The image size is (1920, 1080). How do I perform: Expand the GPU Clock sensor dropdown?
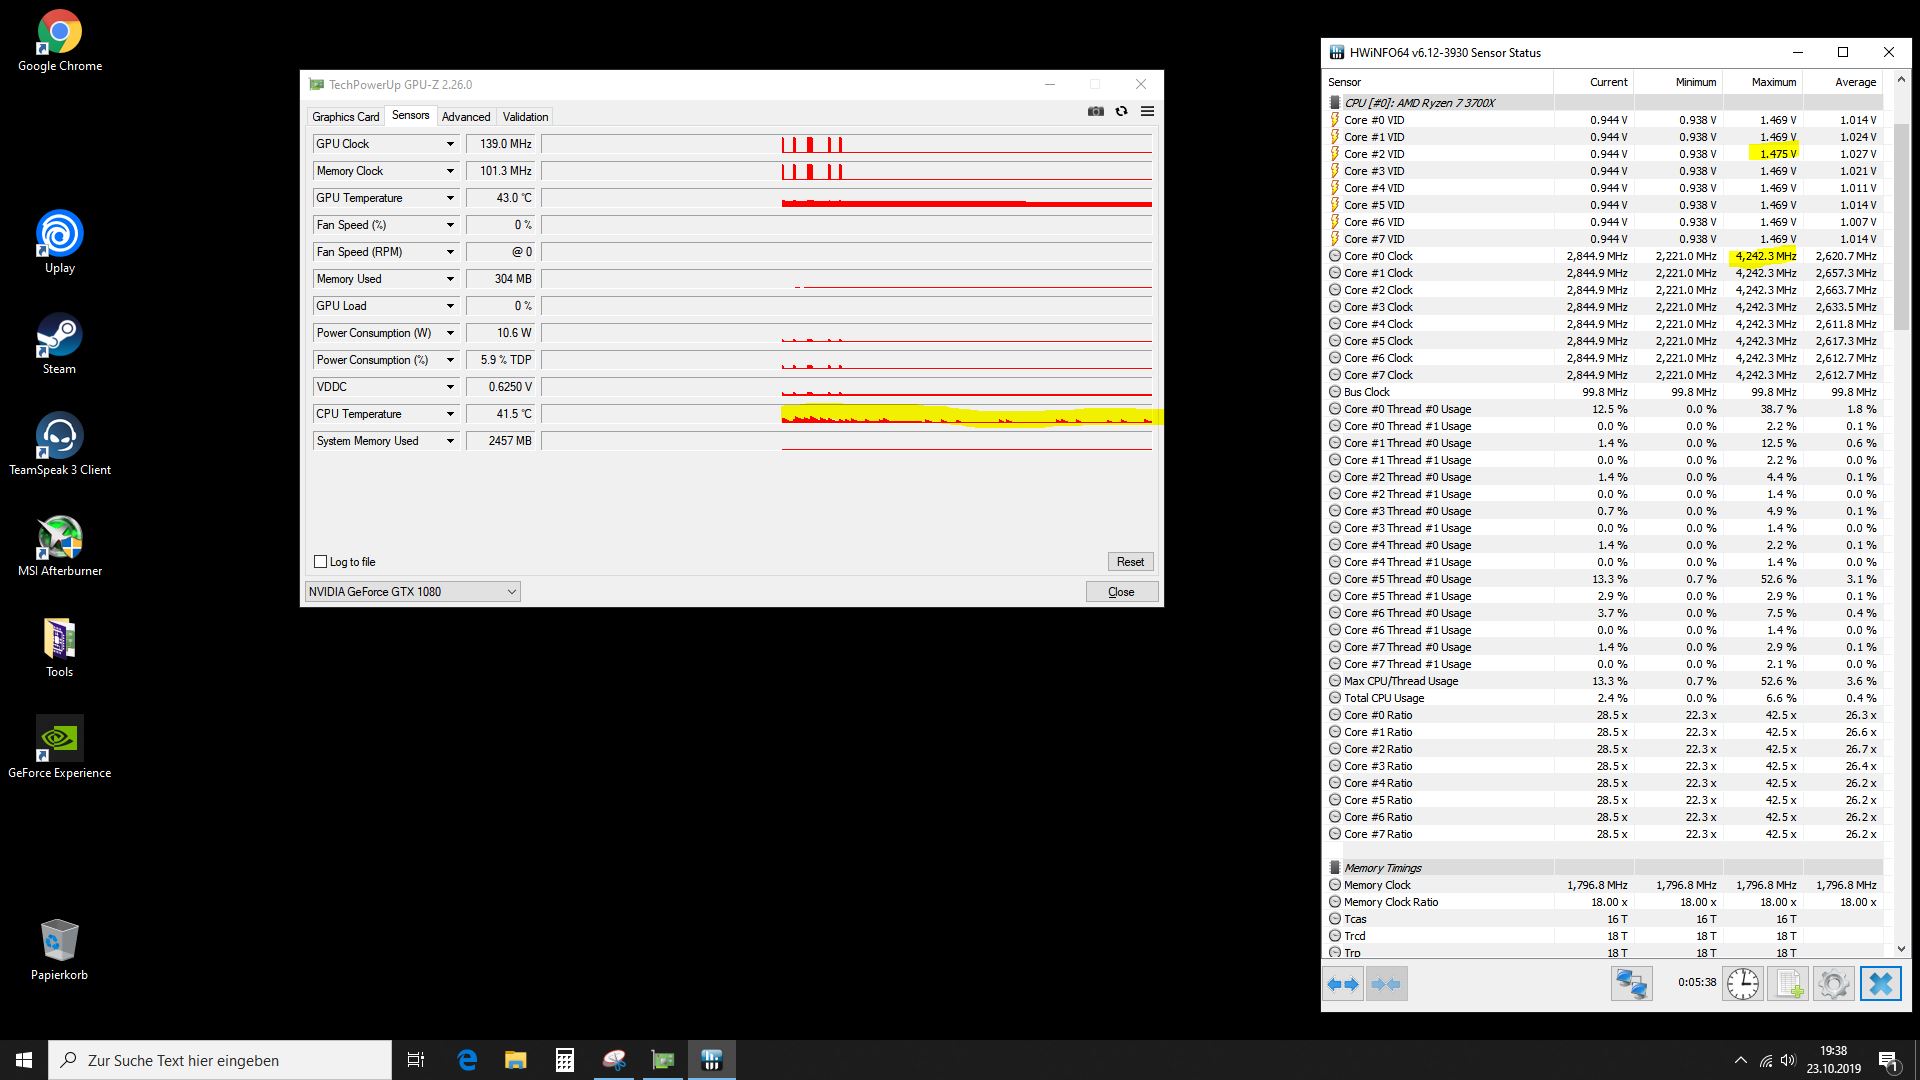tap(450, 144)
